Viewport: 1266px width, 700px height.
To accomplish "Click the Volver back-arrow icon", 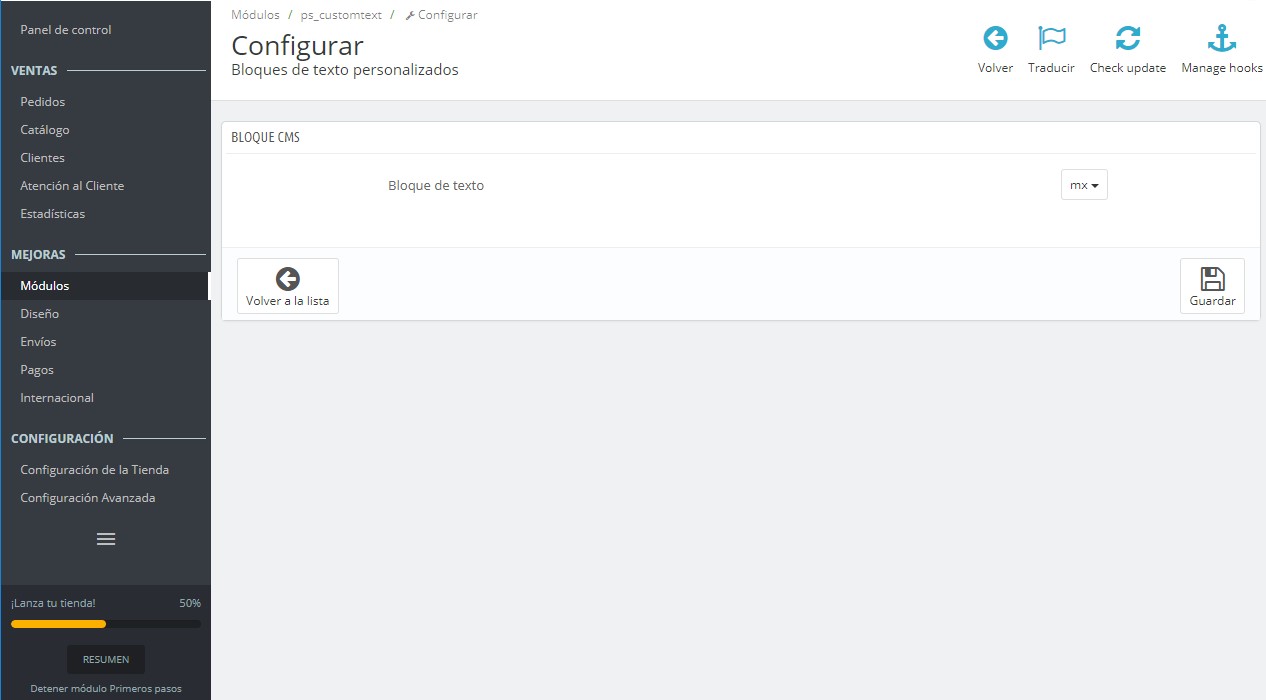I will pos(995,38).
